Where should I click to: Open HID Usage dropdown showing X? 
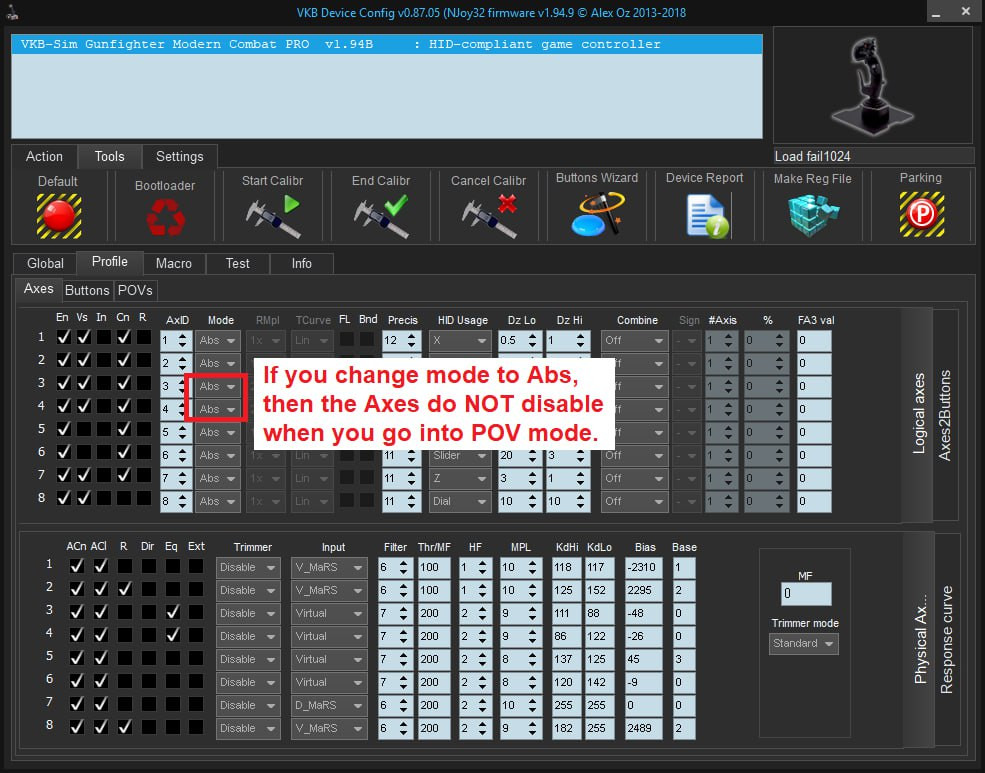click(x=460, y=340)
